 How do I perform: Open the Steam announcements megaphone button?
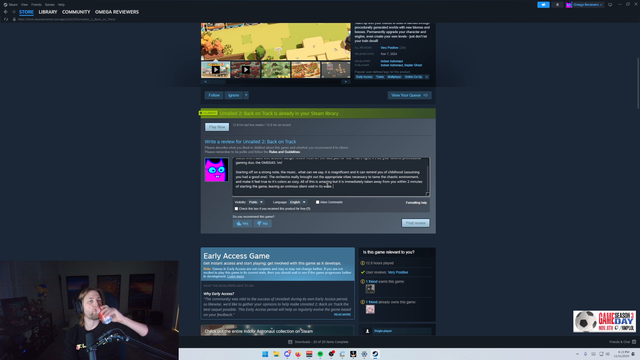pos(543,4)
